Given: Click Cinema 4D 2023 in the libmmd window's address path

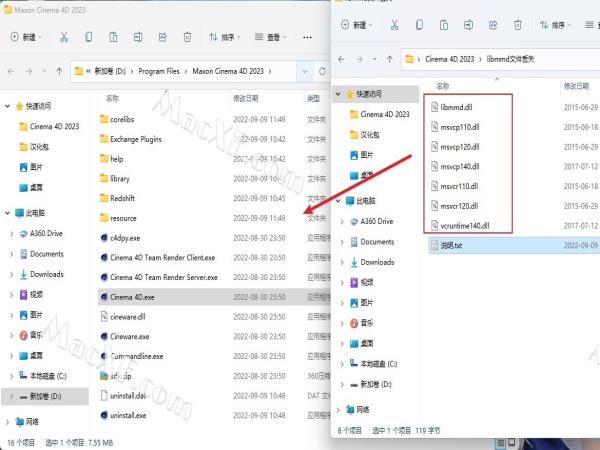Looking at the screenshot, I should (450, 59).
